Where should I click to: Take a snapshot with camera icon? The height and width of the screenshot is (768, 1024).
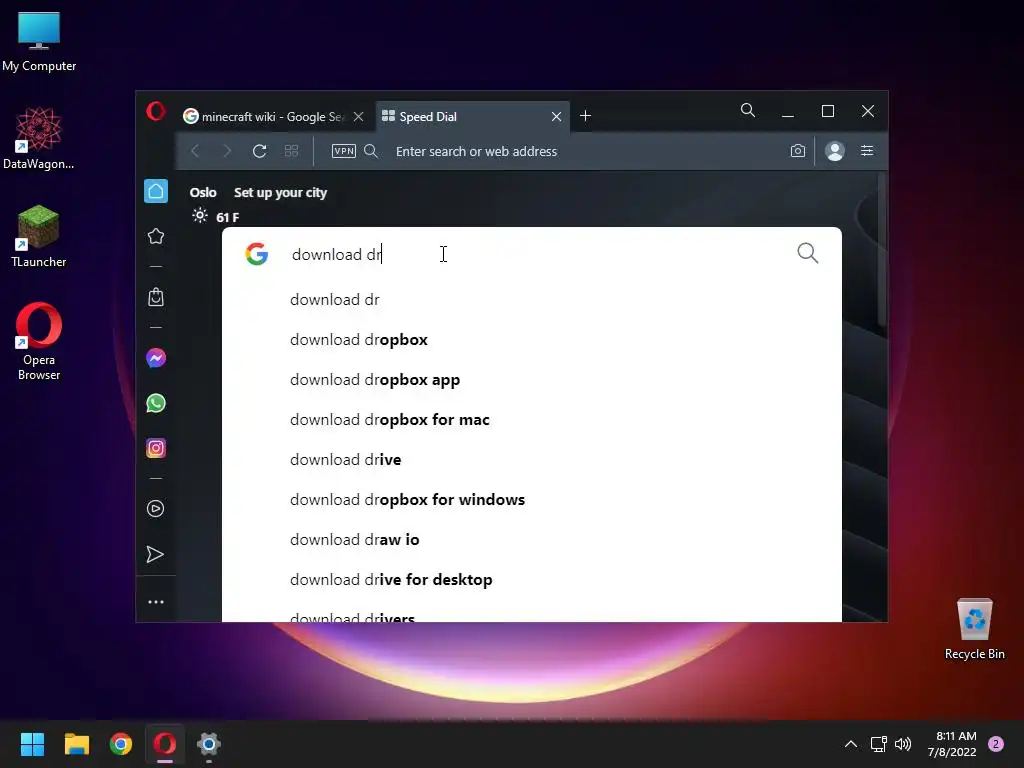click(x=797, y=151)
